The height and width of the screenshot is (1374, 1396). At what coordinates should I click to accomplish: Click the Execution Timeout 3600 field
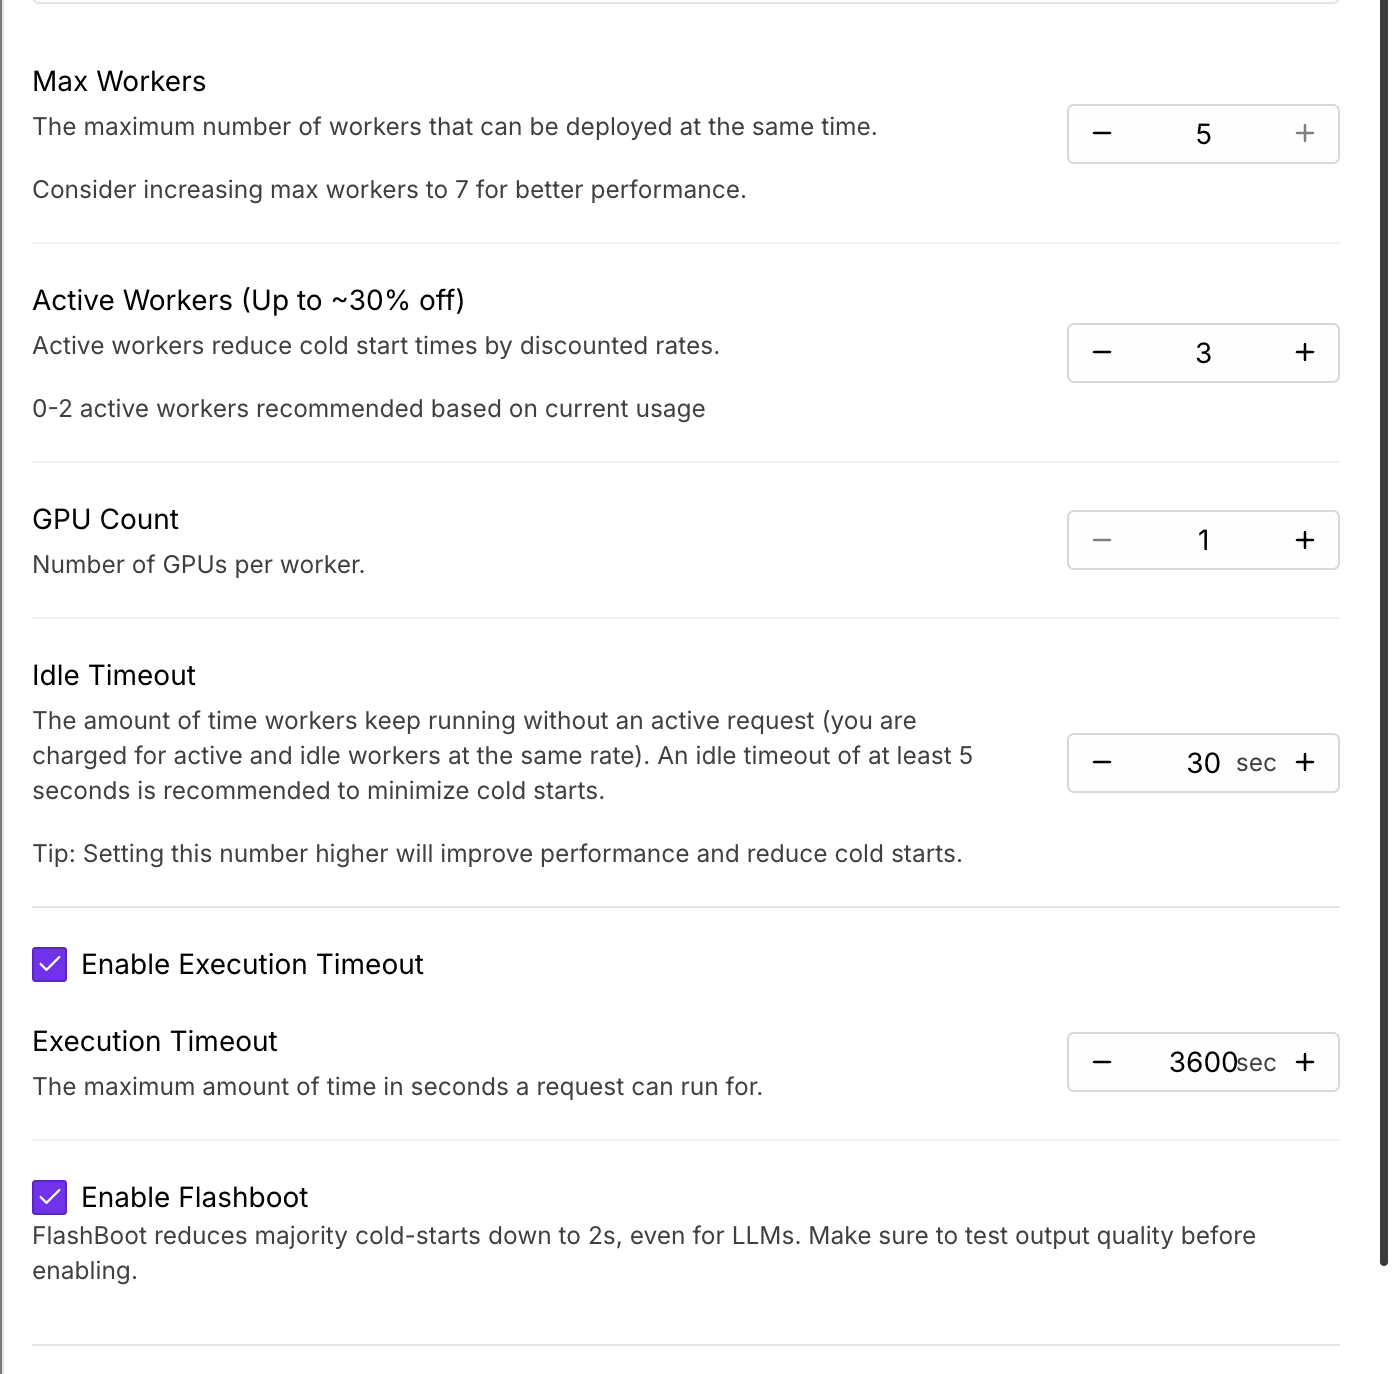point(1203,1062)
